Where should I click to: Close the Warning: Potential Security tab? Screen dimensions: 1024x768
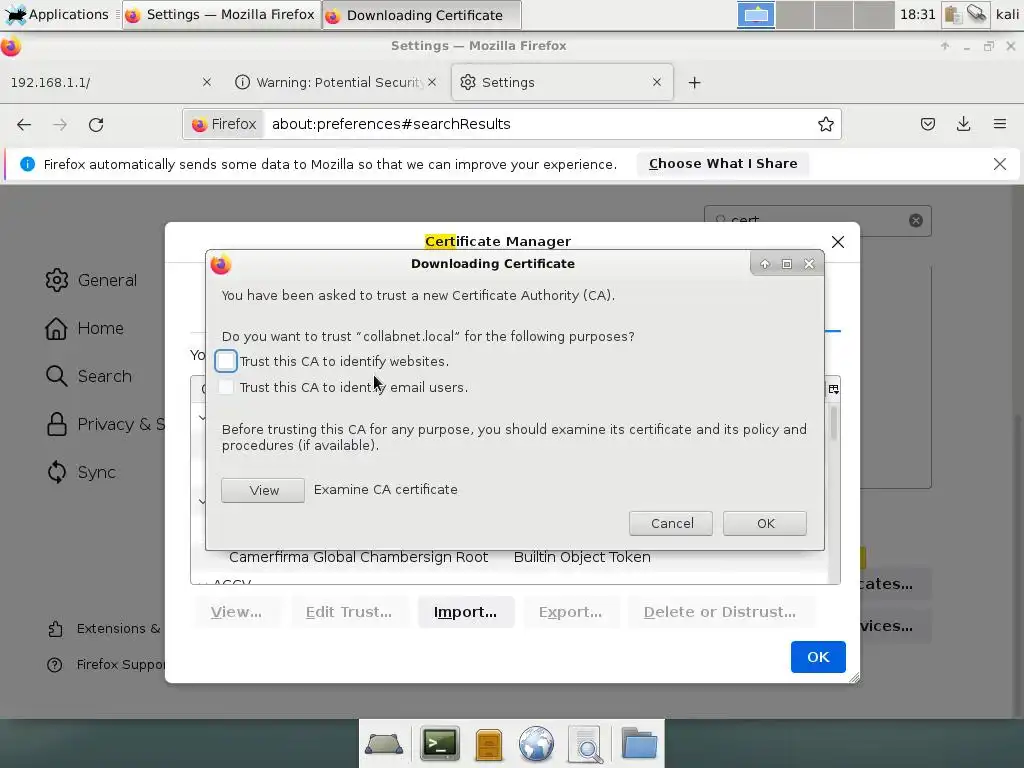click(x=432, y=82)
